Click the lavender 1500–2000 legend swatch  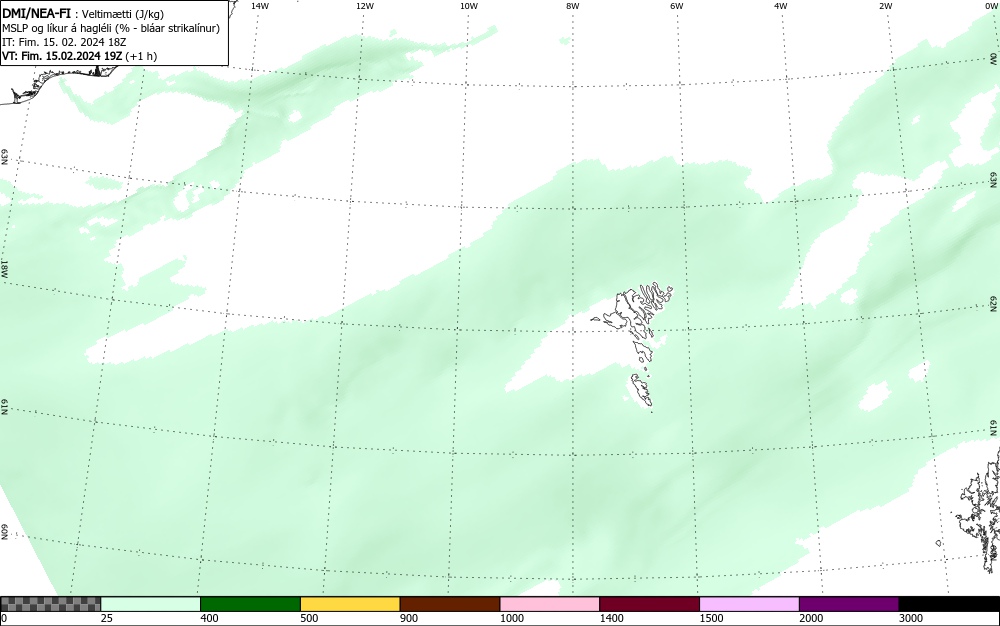point(749,604)
